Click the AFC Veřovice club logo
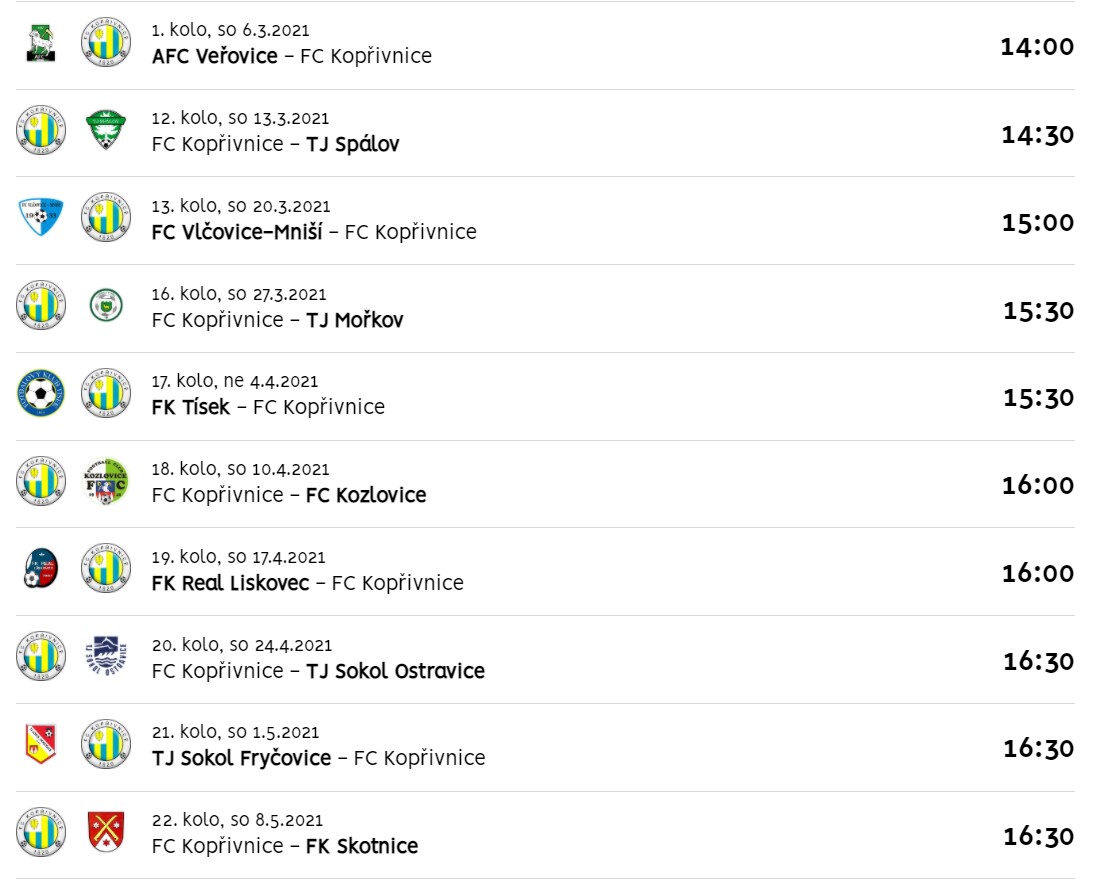The image size is (1108, 882). [x=41, y=43]
